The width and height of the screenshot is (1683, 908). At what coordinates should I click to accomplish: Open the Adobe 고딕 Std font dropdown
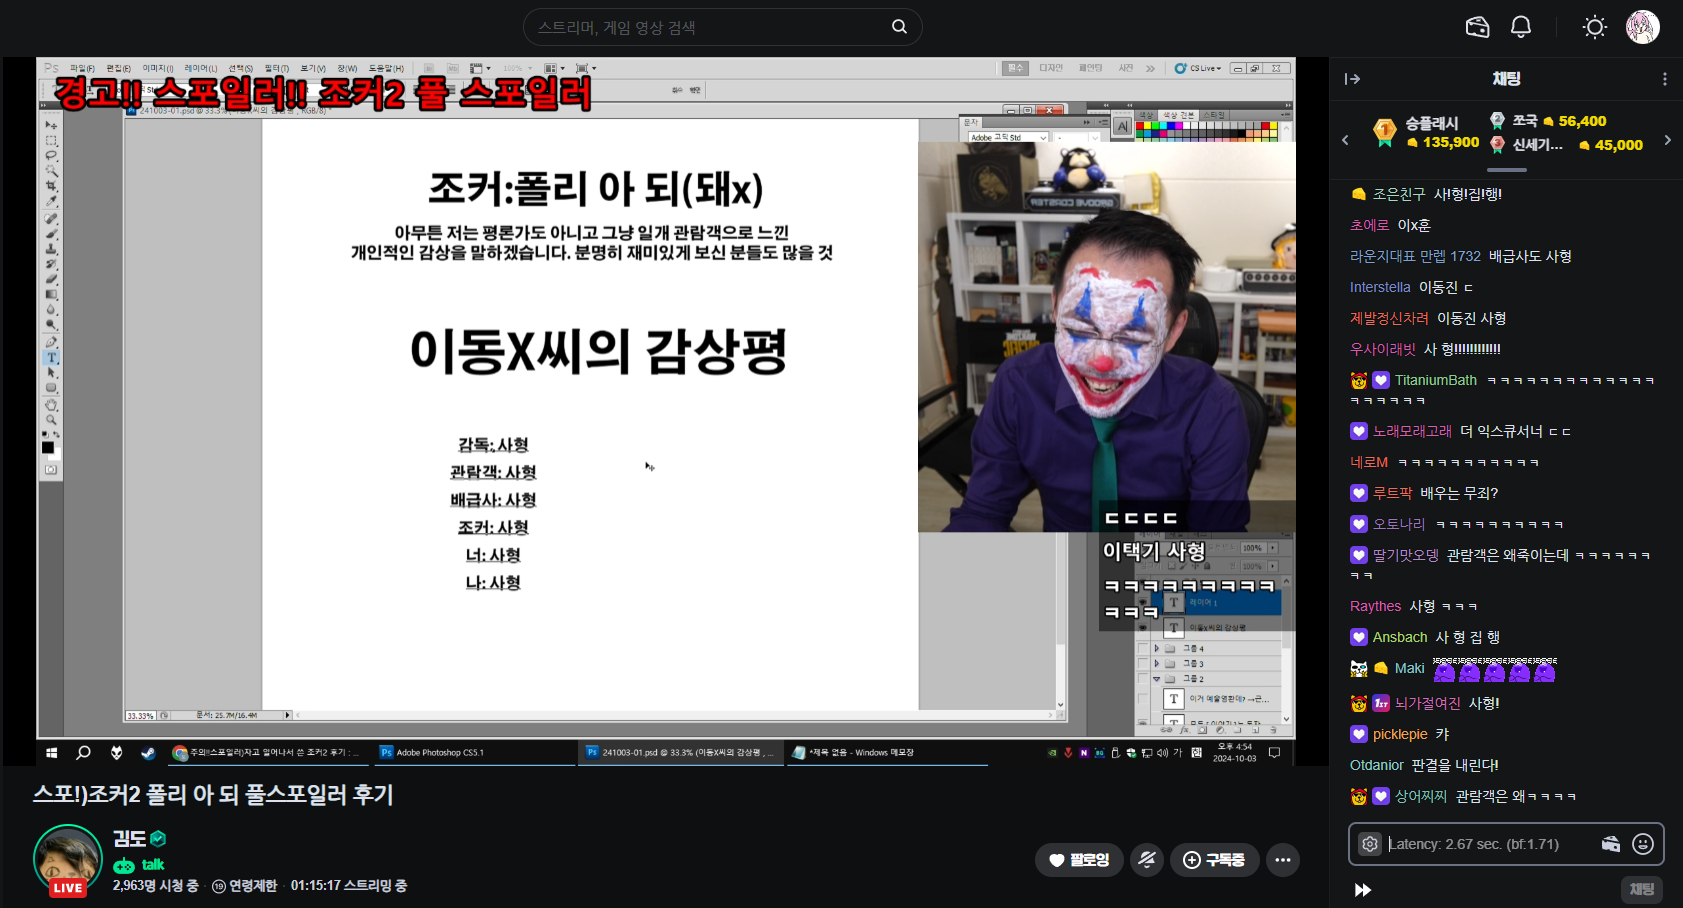click(1043, 137)
